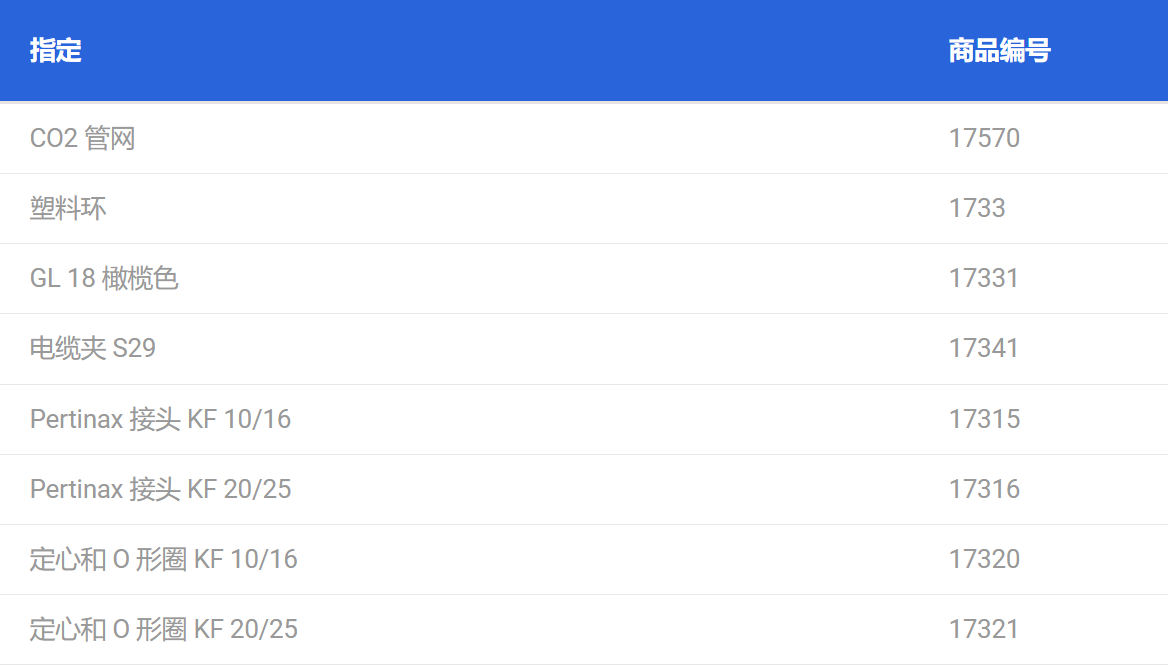Click the blue table header bar
The height and width of the screenshot is (666, 1168).
point(584,50)
